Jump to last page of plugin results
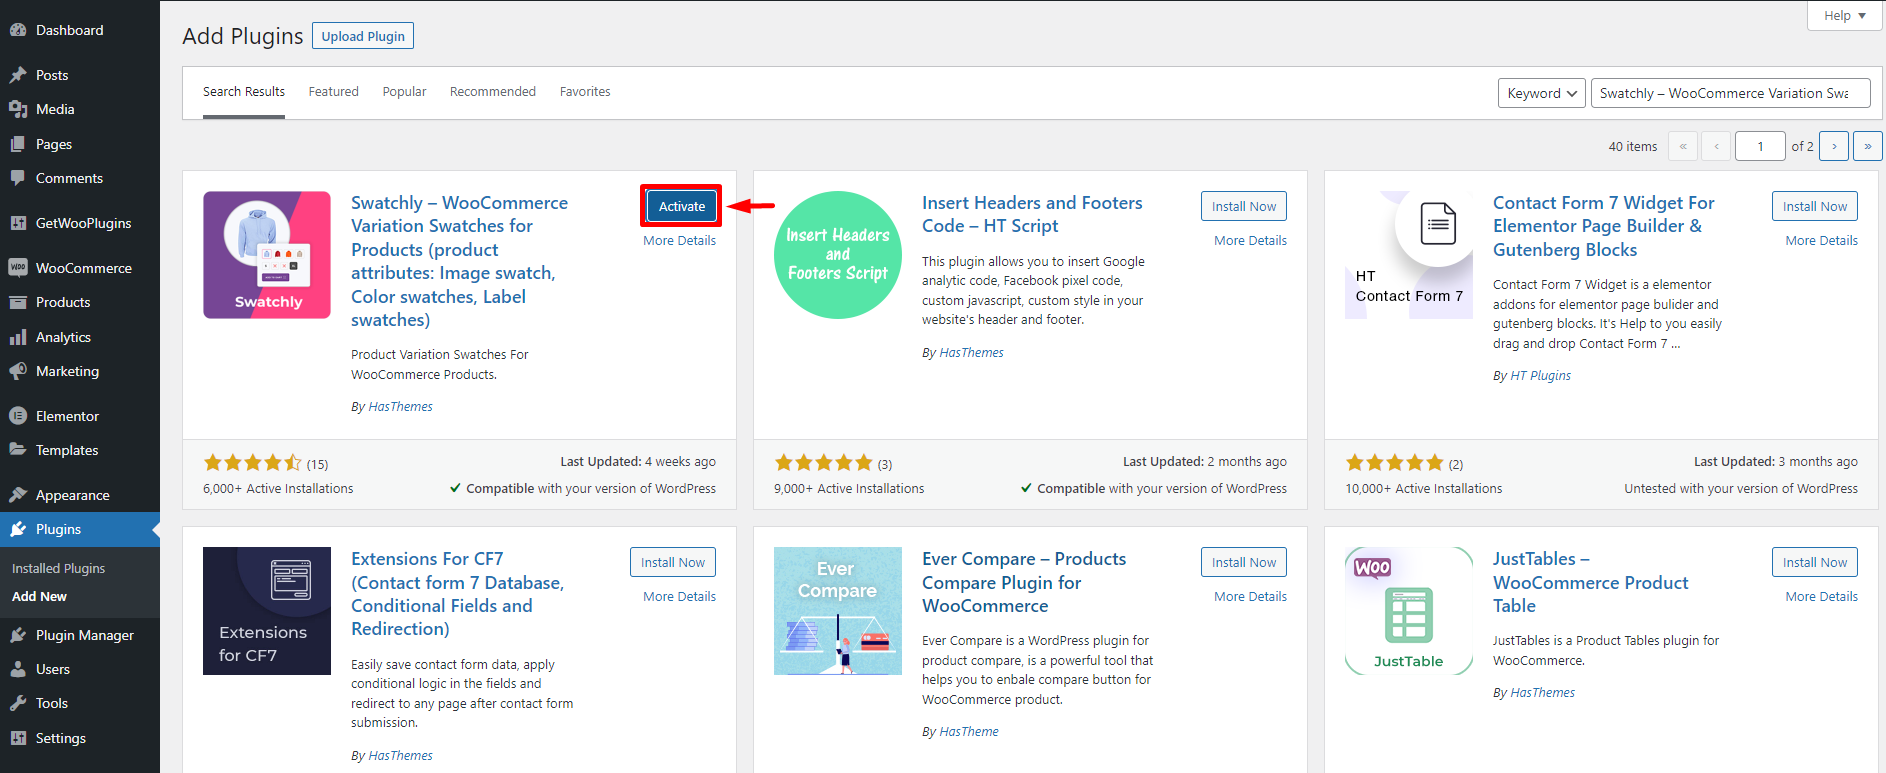This screenshot has height=773, width=1886. pyautogui.click(x=1867, y=146)
